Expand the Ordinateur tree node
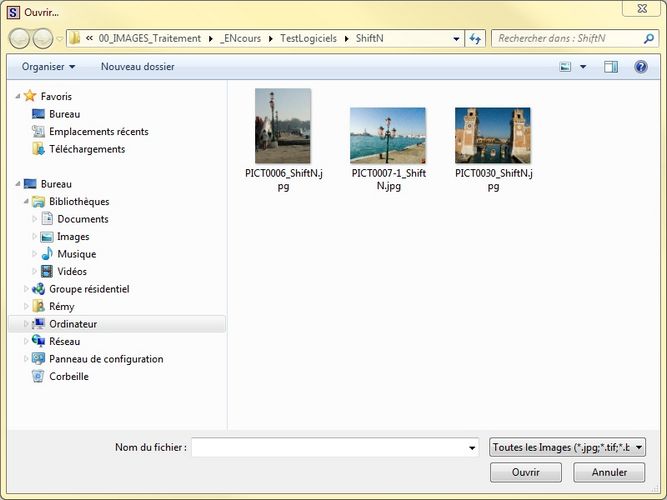The height and width of the screenshot is (500, 667). [27, 324]
